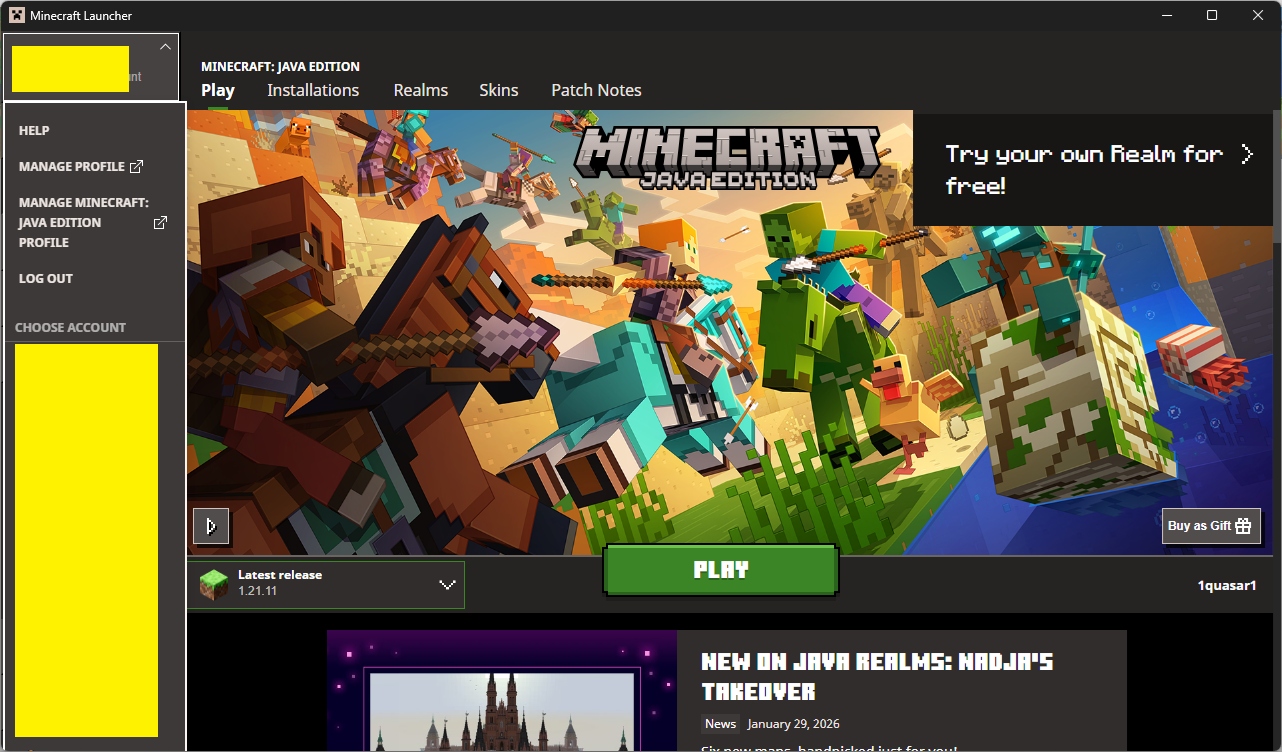Click the Buy as Gift button

tap(1211, 526)
